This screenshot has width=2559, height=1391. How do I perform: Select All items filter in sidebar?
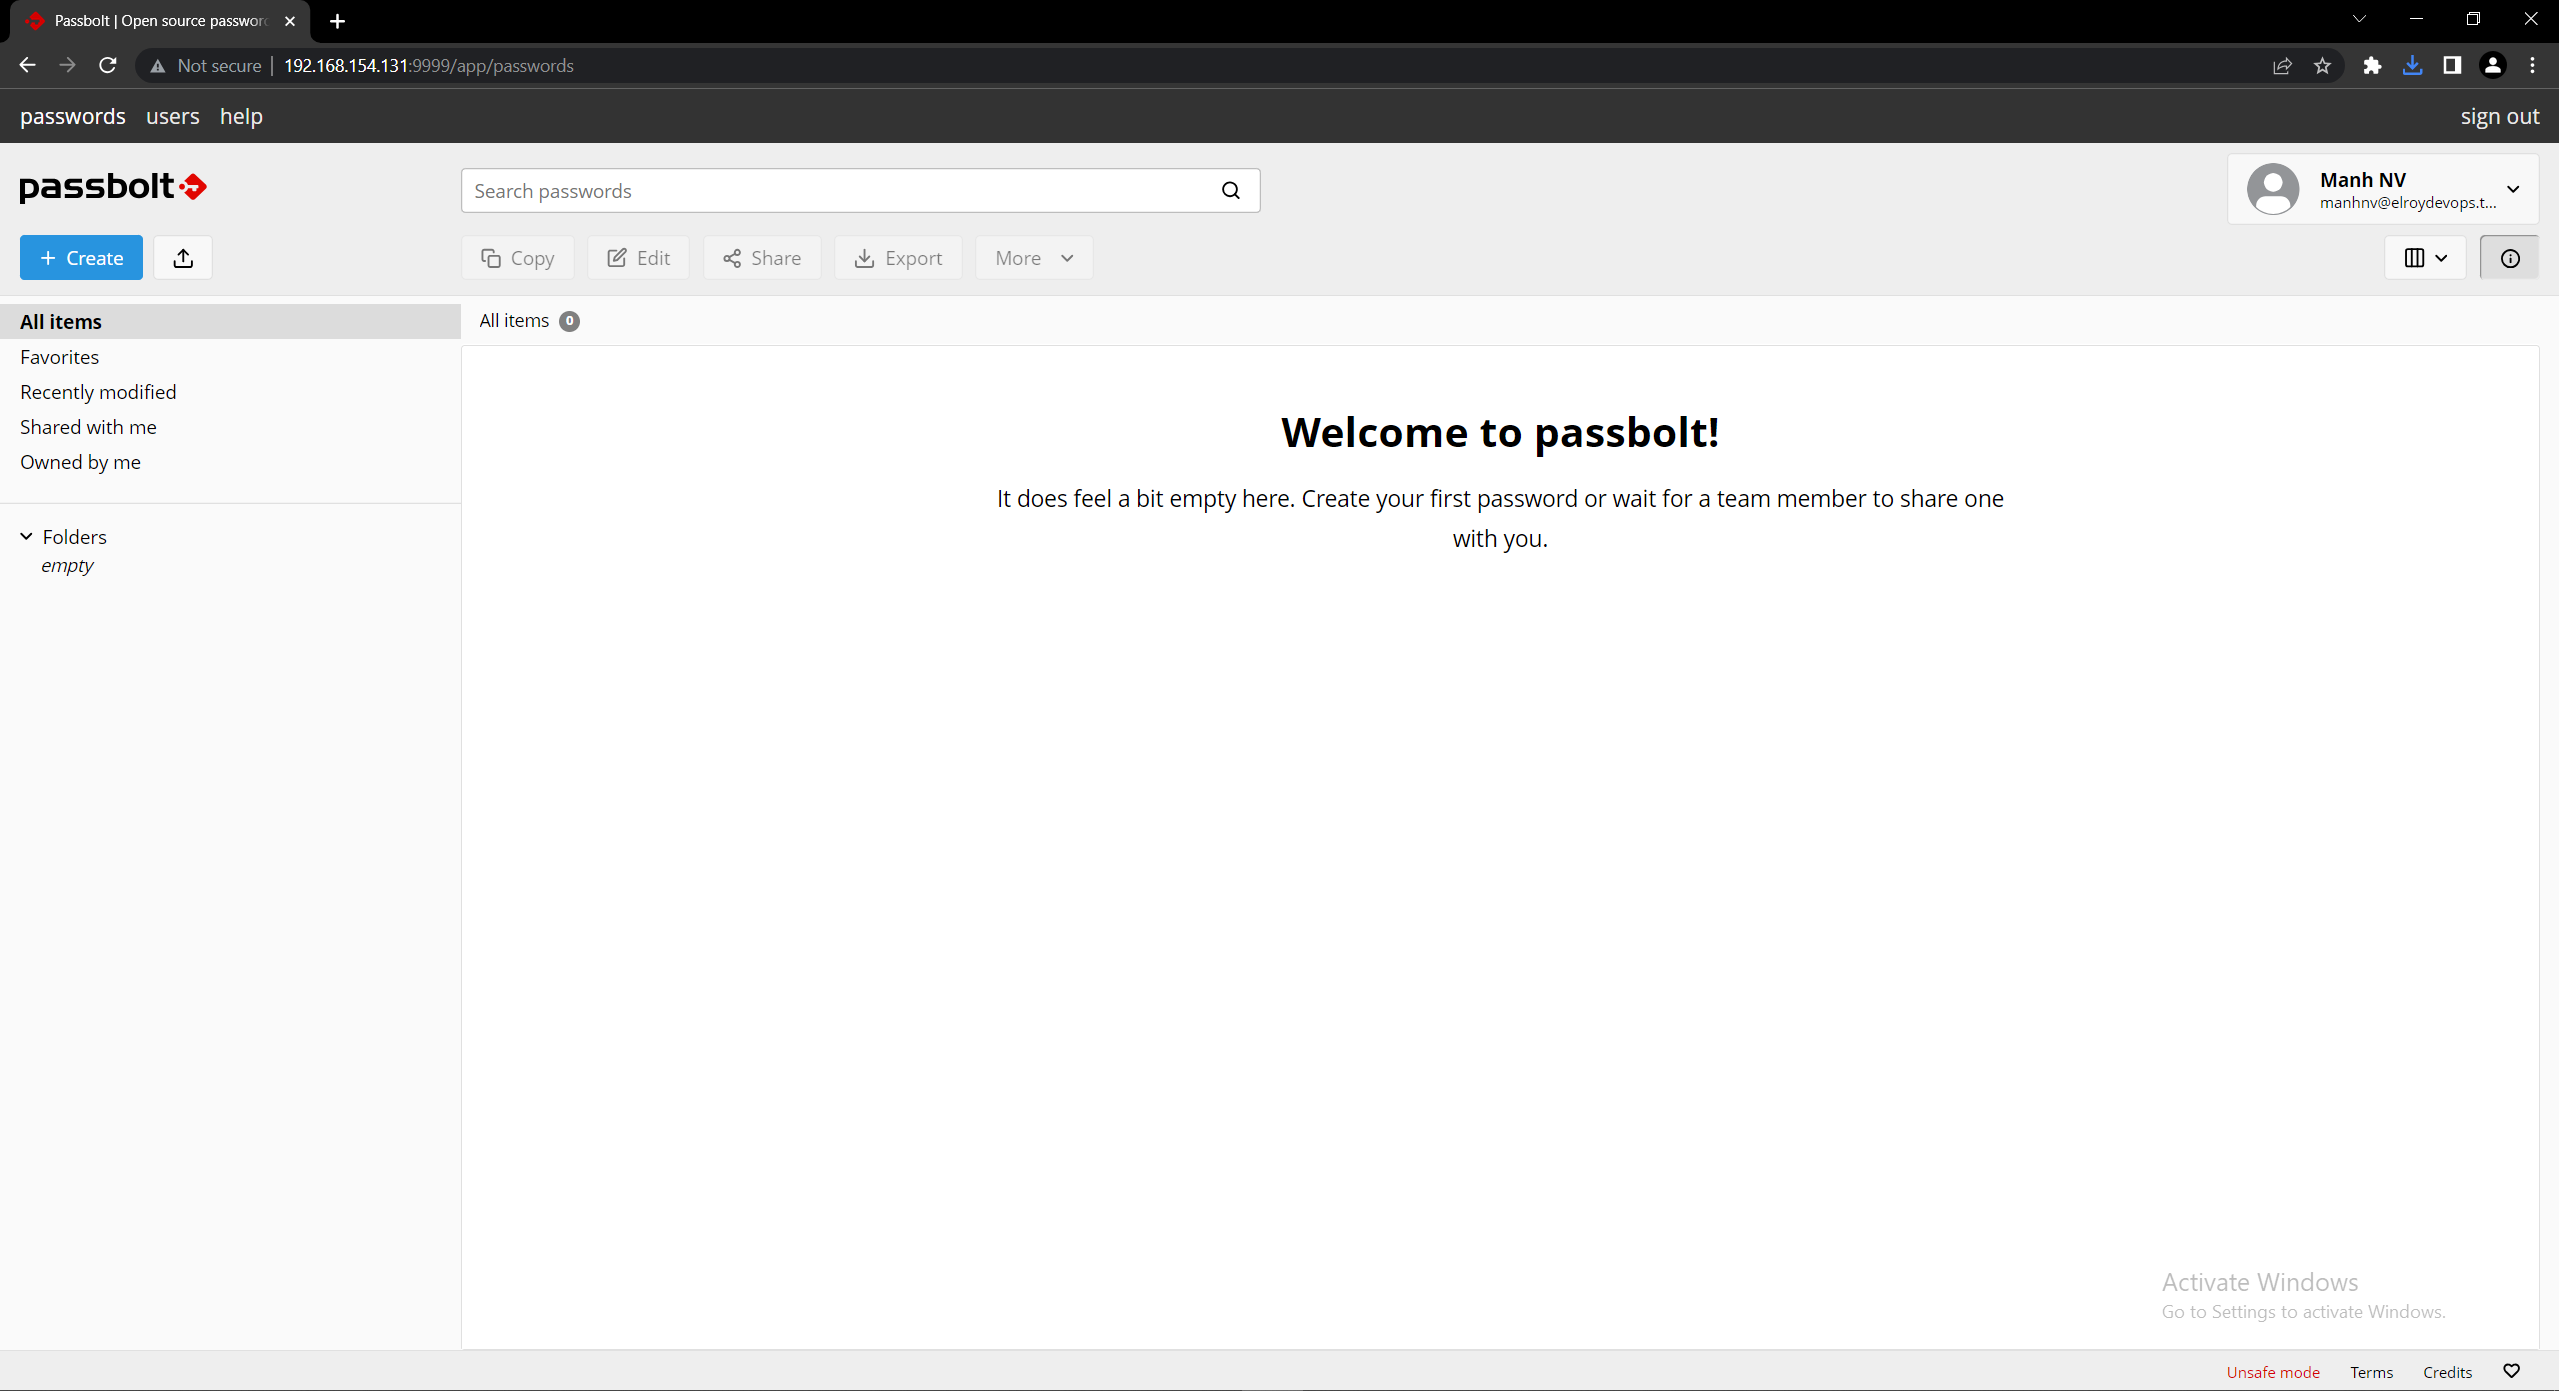click(230, 322)
